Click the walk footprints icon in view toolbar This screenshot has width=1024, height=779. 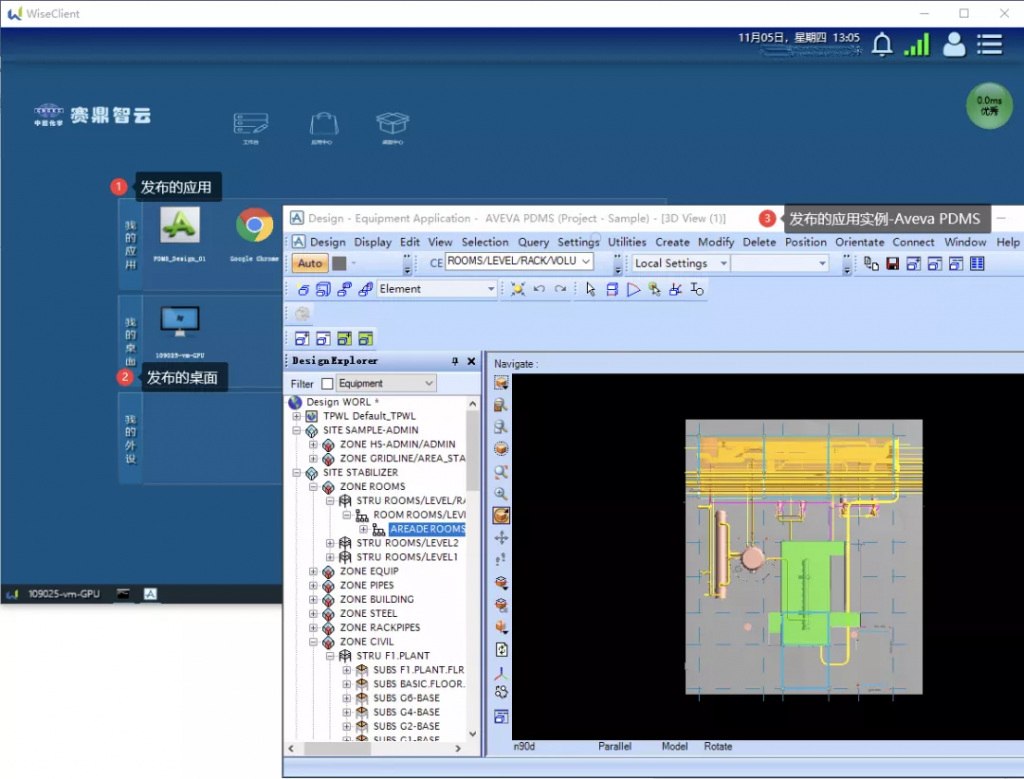tap(501, 560)
